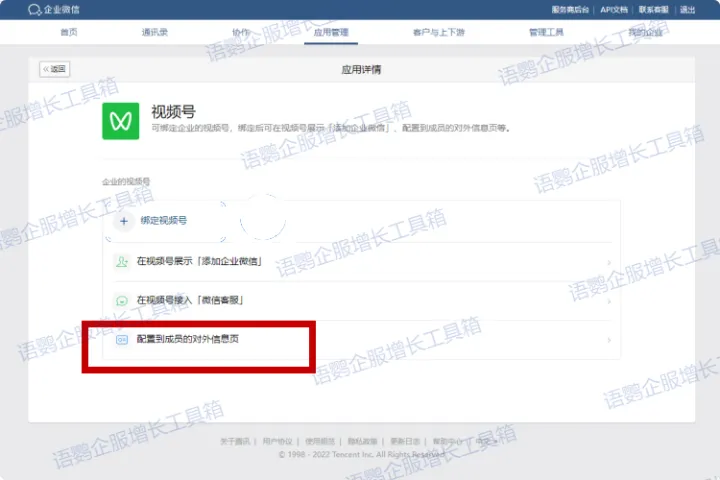Go to the 协作 tab

[241, 32]
